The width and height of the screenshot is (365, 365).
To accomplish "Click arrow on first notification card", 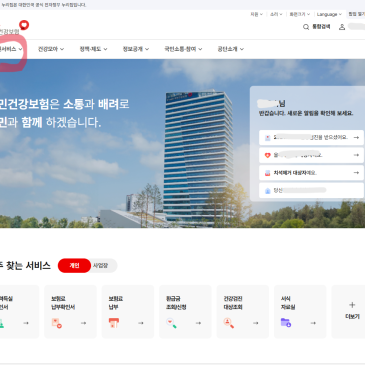I will pos(356,137).
